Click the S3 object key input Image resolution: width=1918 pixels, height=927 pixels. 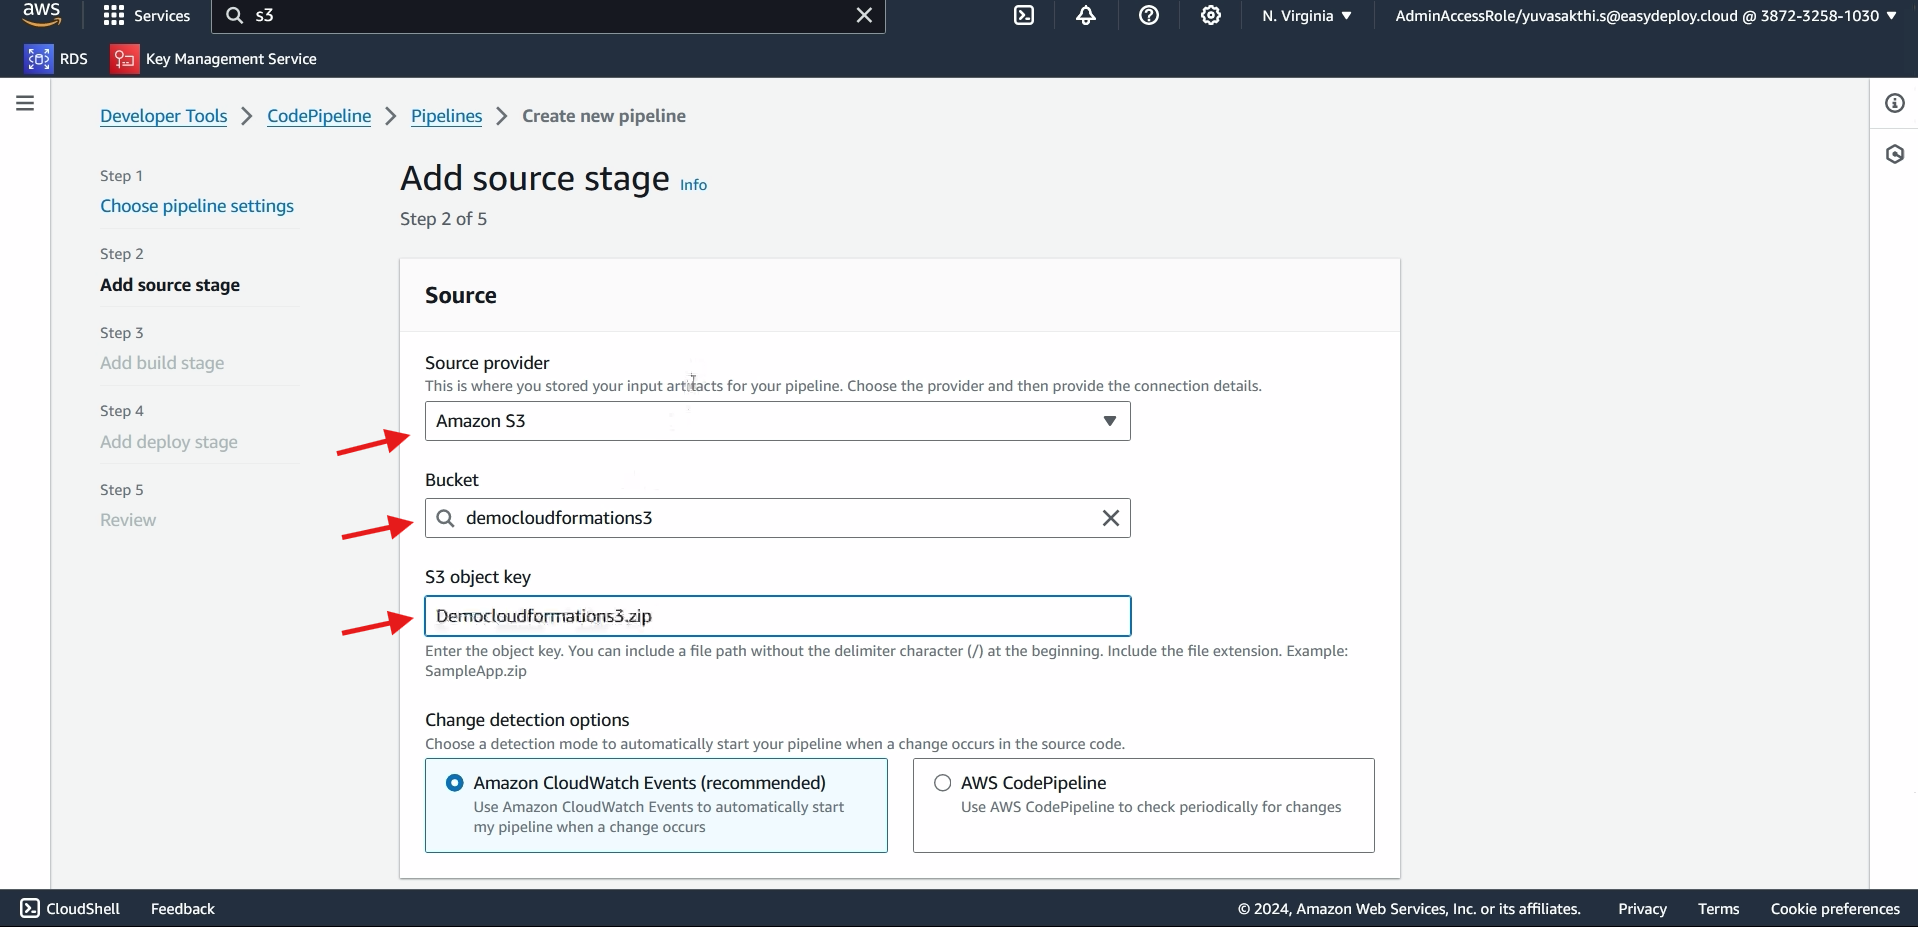[x=778, y=616]
